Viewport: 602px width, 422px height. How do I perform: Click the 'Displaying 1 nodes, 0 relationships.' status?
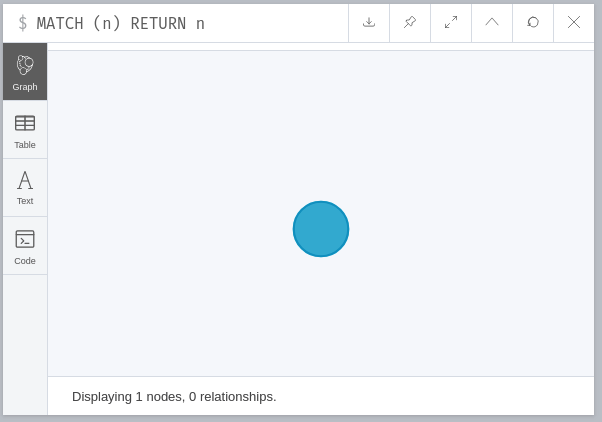click(x=174, y=396)
